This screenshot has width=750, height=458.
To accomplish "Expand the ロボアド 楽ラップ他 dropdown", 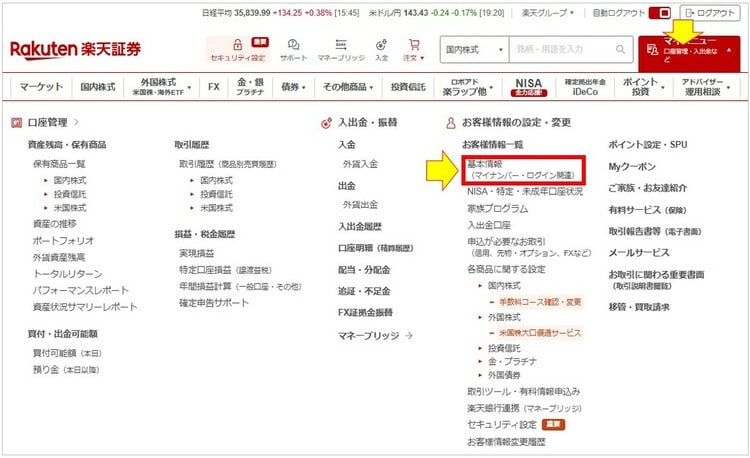I will [x=467, y=87].
